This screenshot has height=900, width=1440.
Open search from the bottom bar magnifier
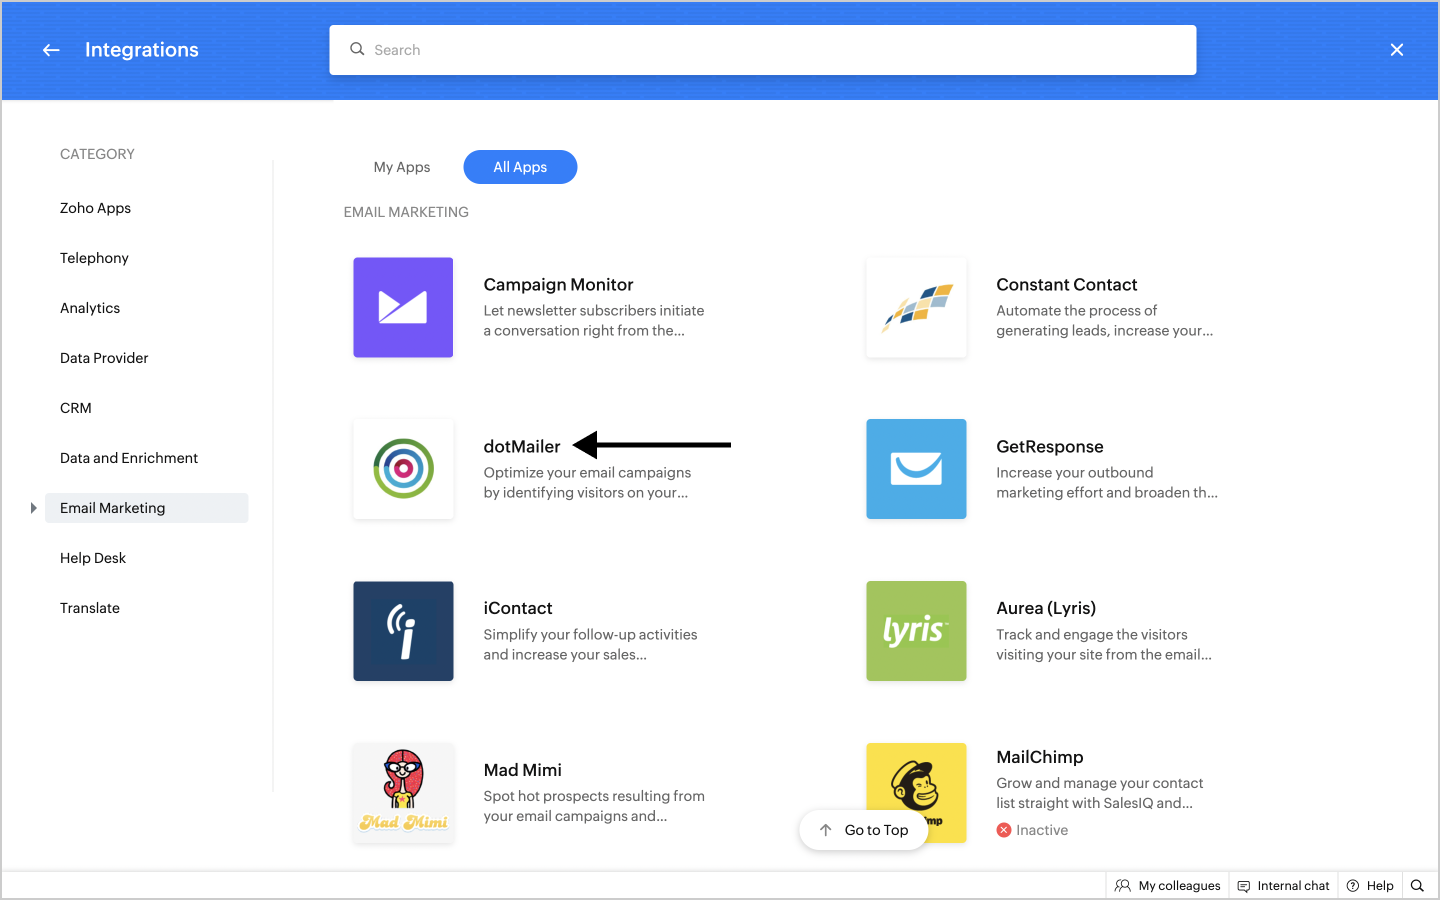1417,885
